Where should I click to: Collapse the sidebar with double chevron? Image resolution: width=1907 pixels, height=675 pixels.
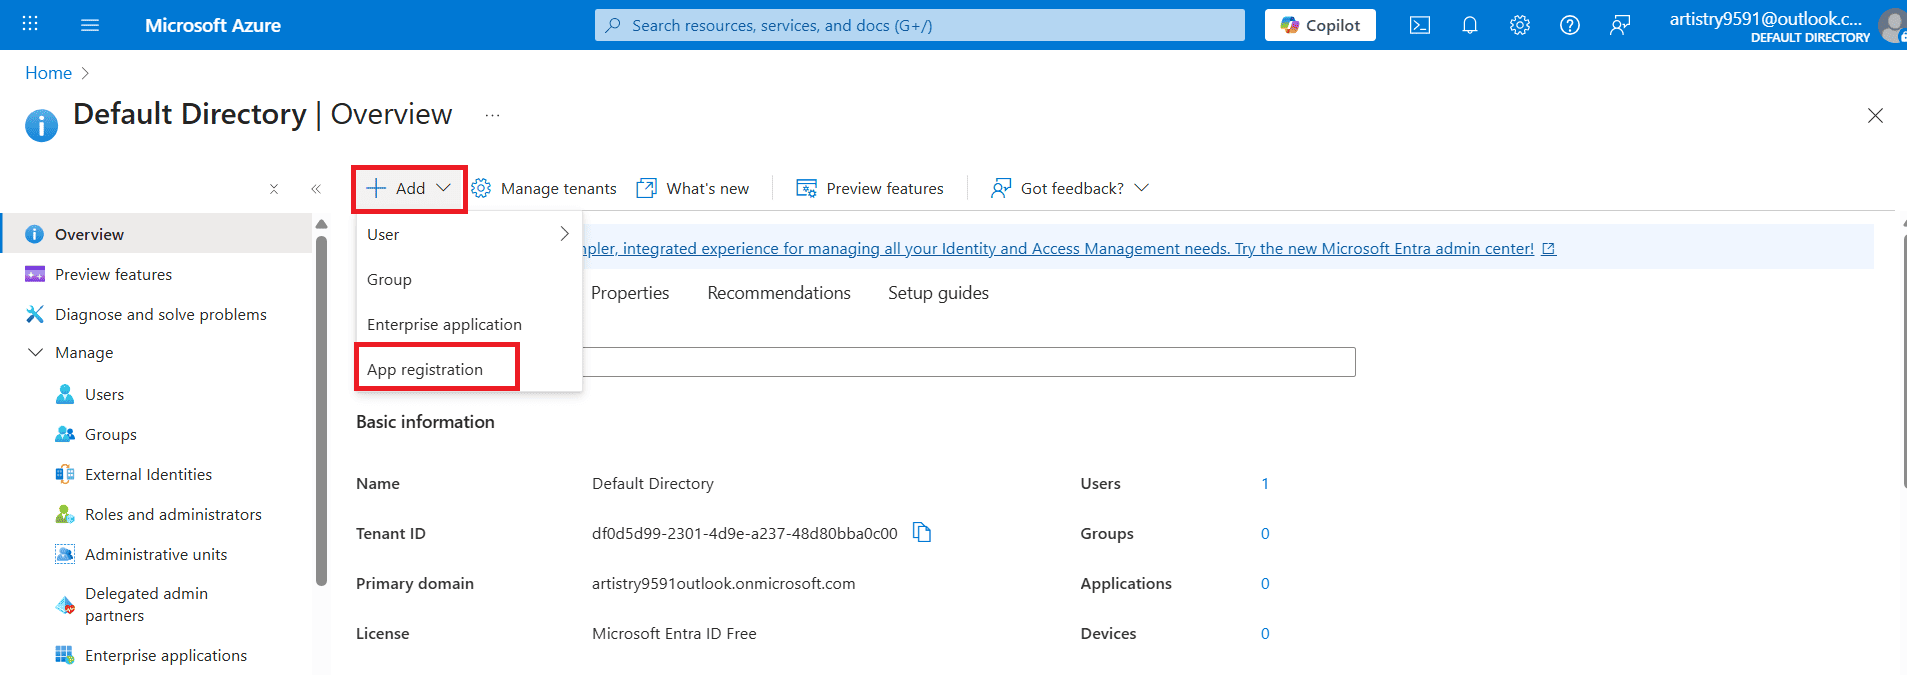point(316,189)
